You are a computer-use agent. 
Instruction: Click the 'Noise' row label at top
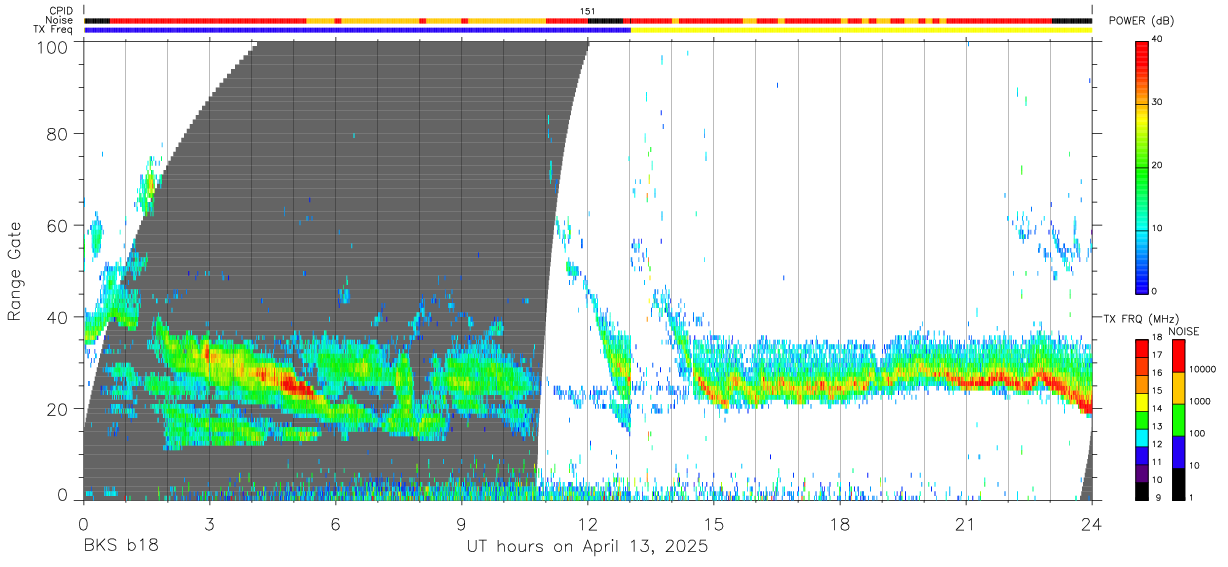[61, 20]
